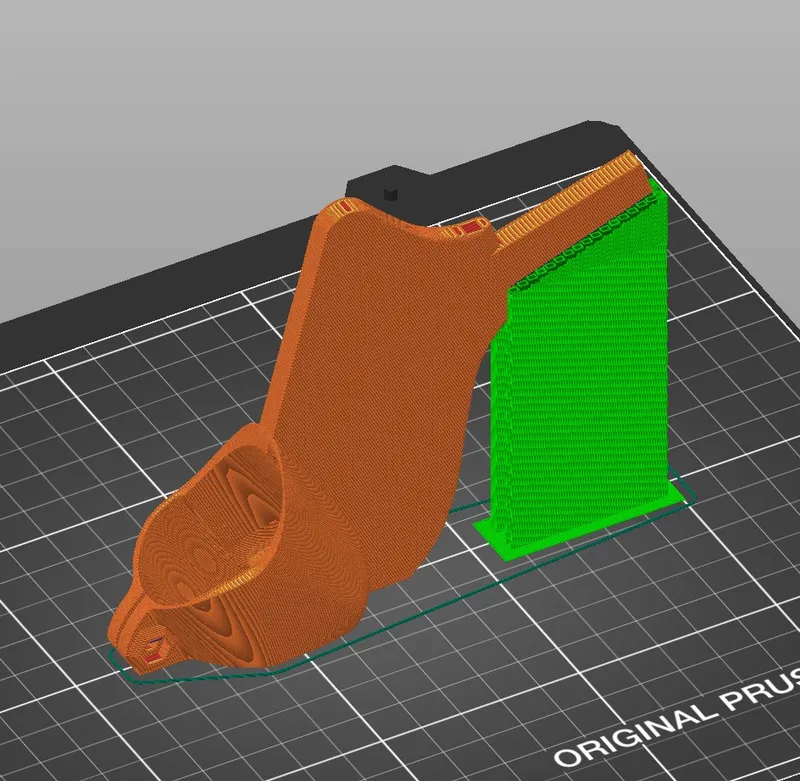
Task: Click the red feature at the model's top-left corner
Action: (342, 207)
